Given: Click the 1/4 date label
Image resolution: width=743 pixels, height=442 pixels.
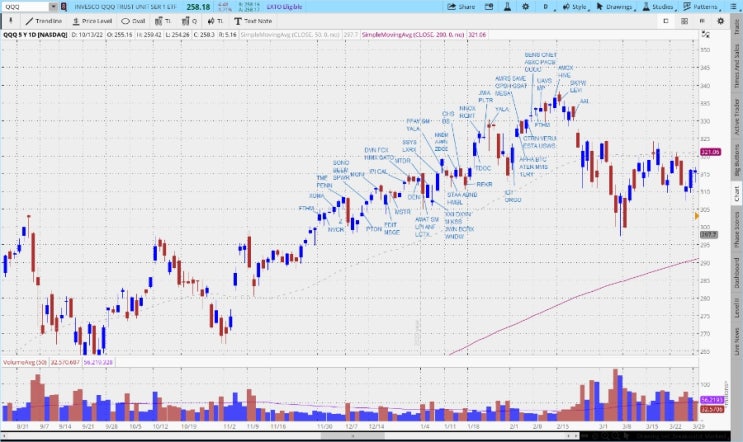Looking at the screenshot, I should (425, 426).
